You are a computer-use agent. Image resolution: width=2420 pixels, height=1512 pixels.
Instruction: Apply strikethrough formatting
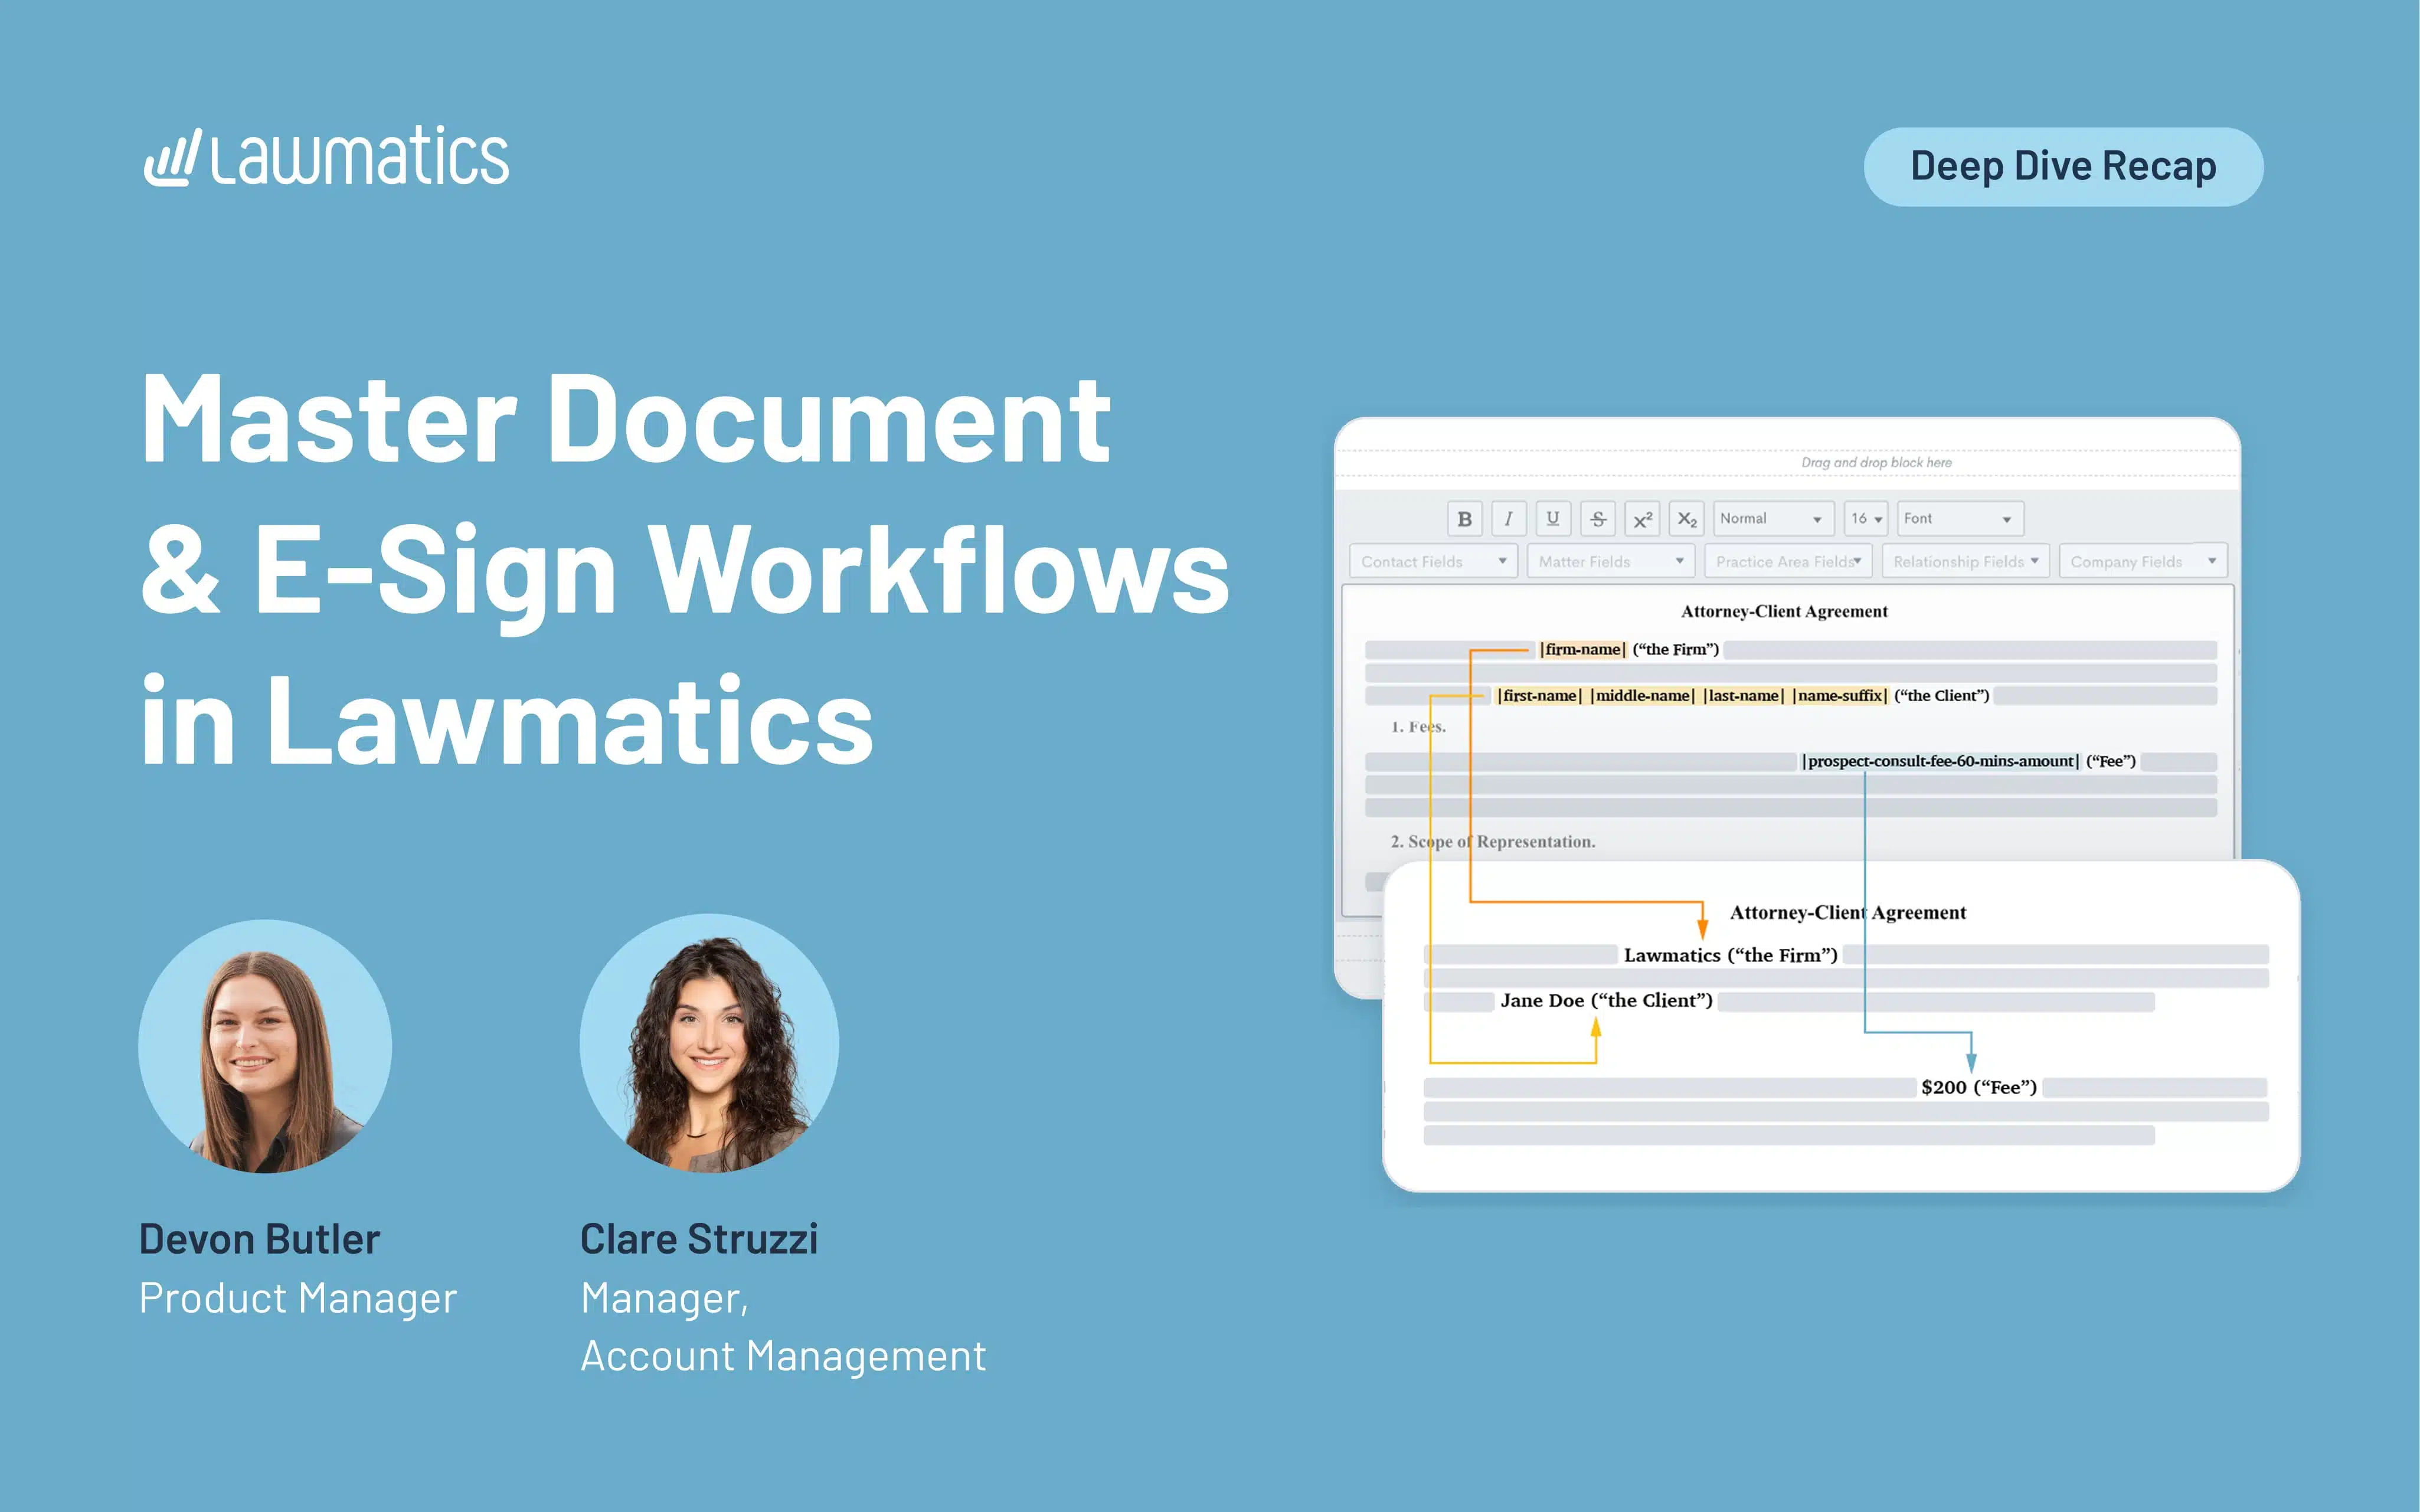(x=1597, y=519)
